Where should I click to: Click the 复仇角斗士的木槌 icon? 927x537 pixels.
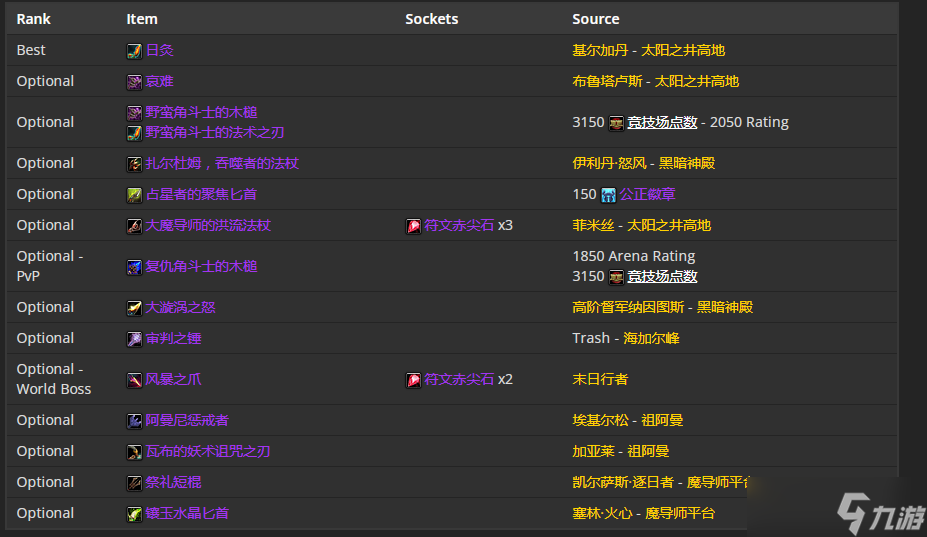[x=134, y=267]
